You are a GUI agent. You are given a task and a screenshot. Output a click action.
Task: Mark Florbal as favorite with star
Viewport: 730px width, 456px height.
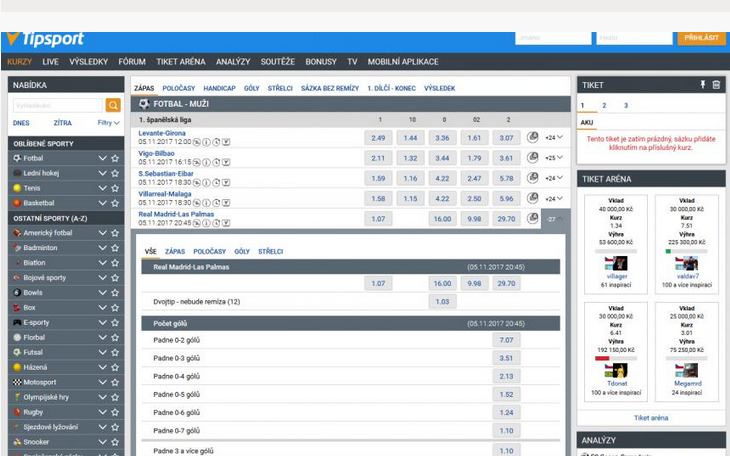point(115,337)
